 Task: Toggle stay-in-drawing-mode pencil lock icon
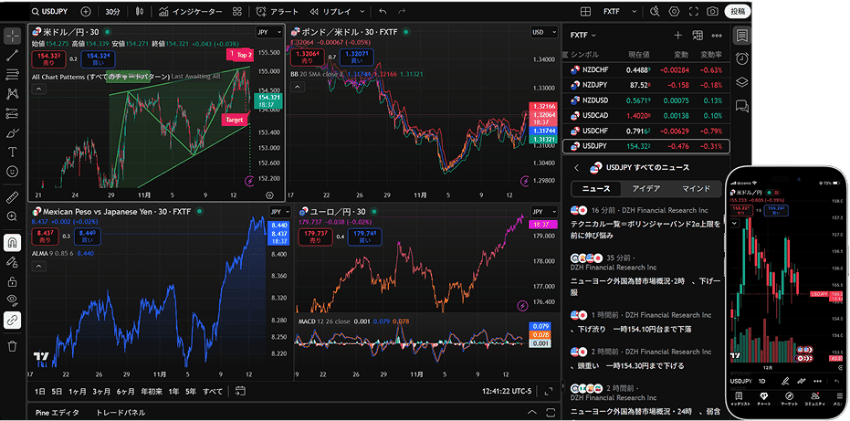(12, 262)
